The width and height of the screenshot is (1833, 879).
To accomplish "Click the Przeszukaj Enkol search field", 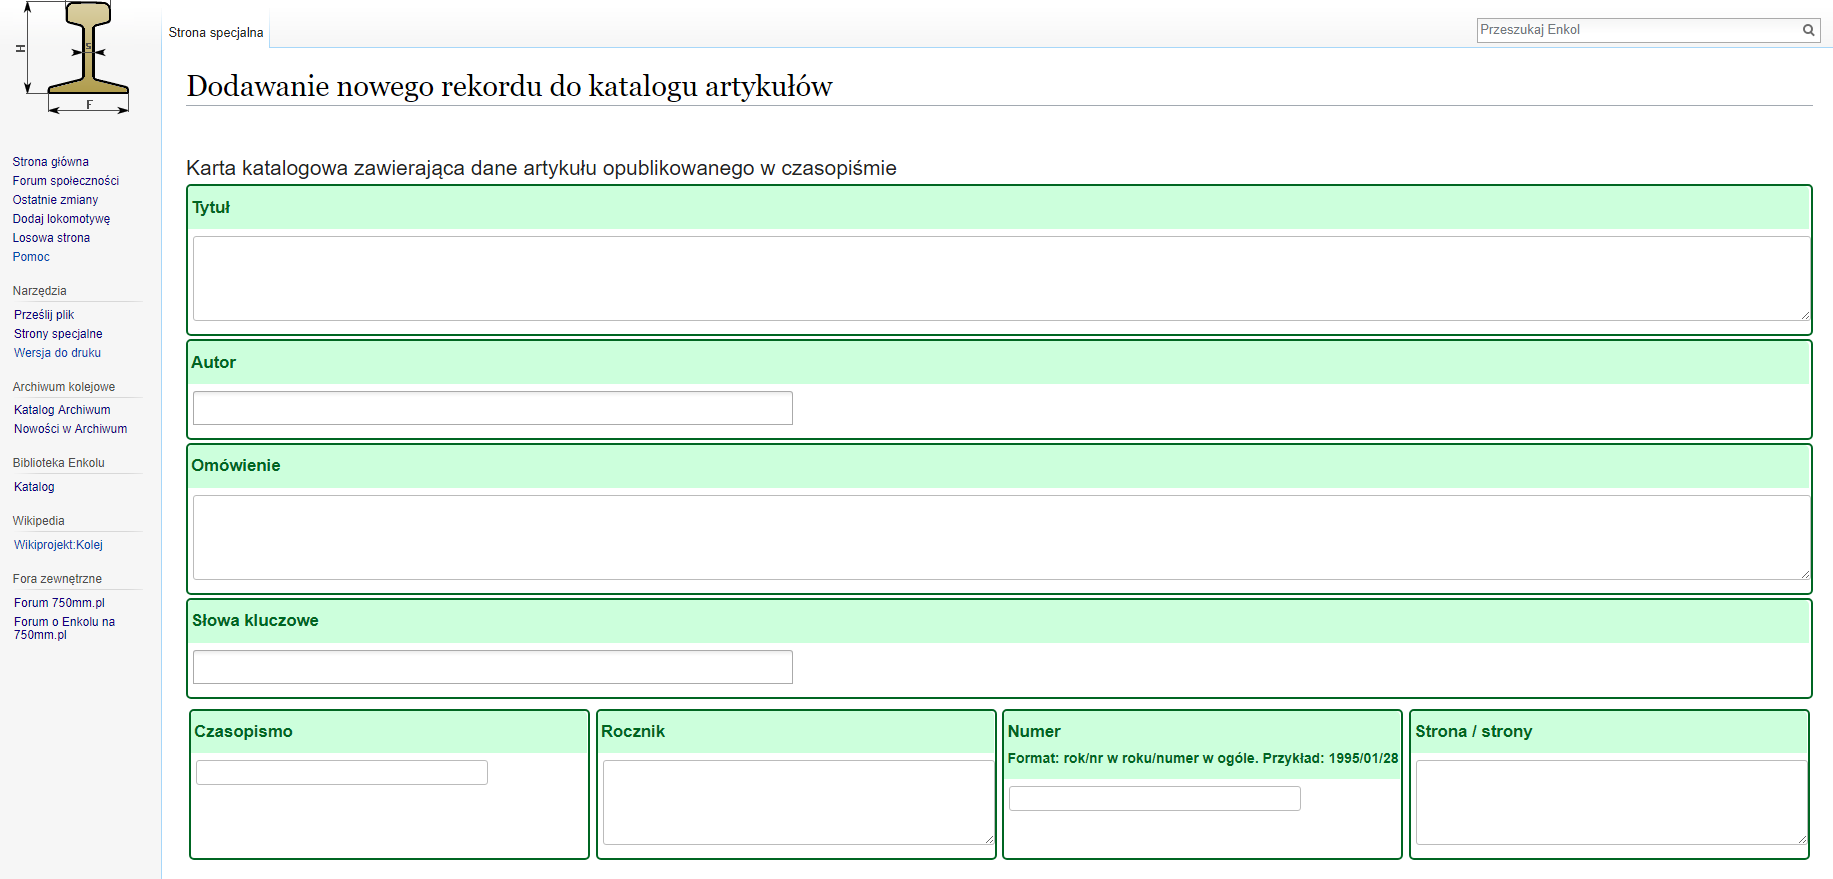I will click(1638, 30).
